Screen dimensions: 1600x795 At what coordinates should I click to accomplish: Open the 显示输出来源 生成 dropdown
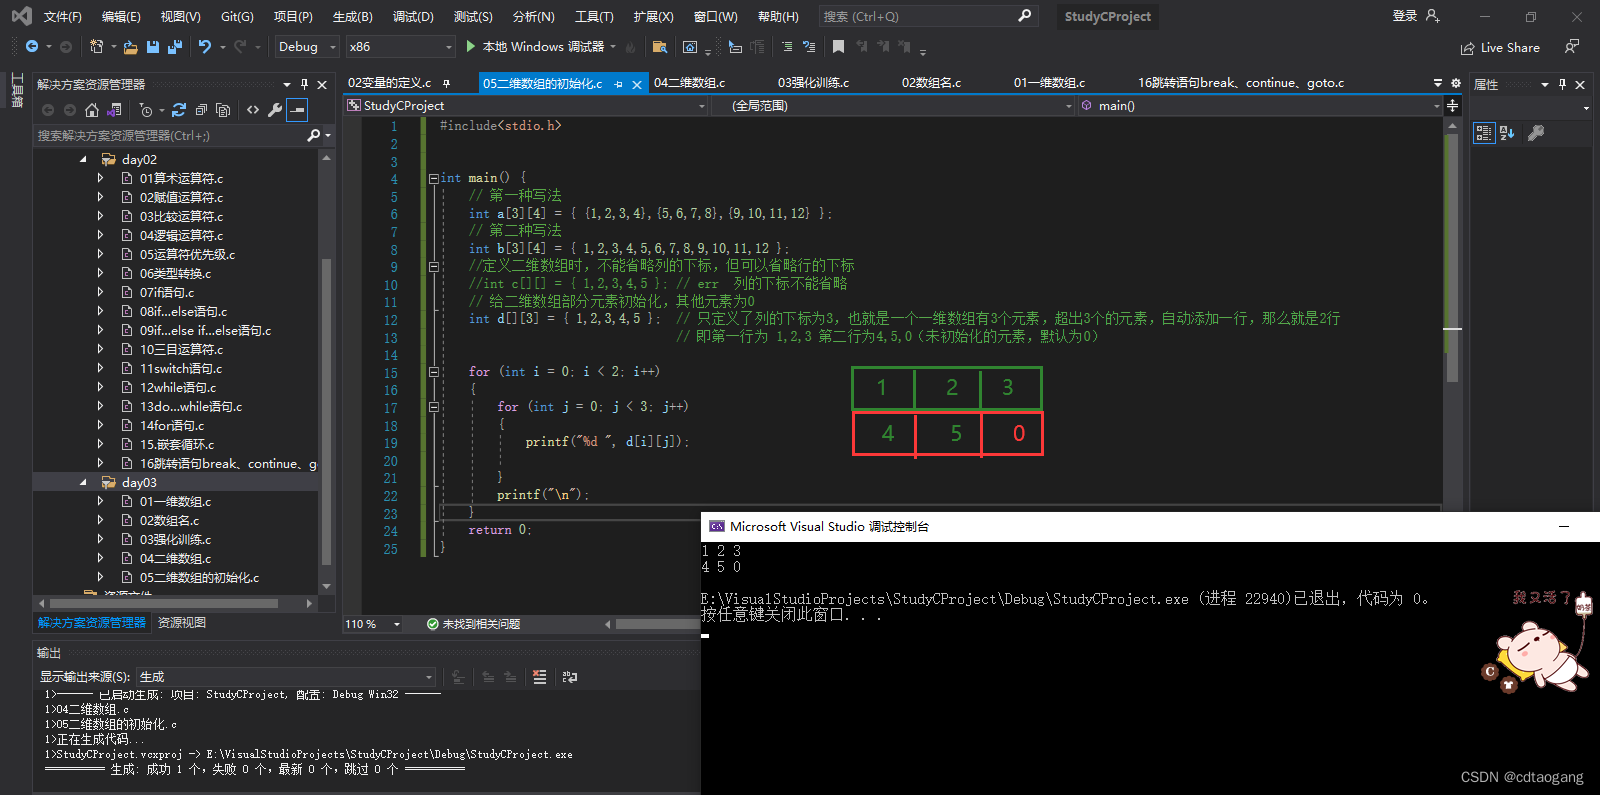click(x=287, y=677)
